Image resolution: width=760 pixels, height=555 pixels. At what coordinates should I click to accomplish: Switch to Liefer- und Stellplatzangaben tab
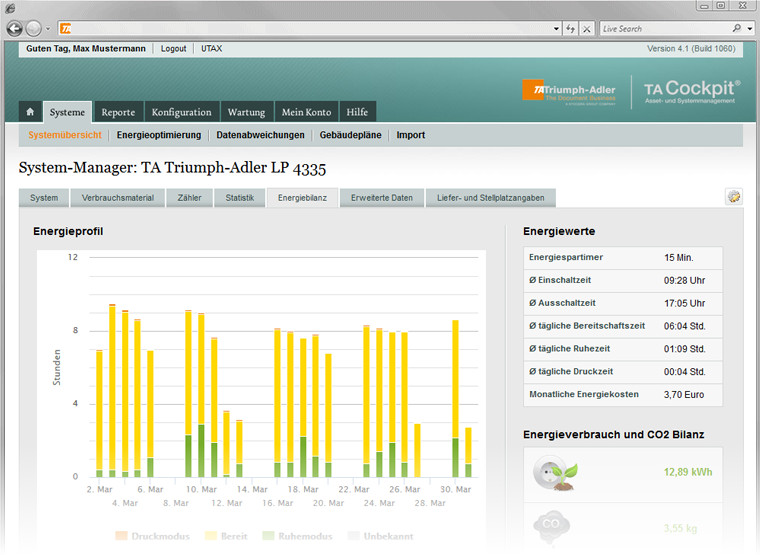pyautogui.click(x=491, y=198)
